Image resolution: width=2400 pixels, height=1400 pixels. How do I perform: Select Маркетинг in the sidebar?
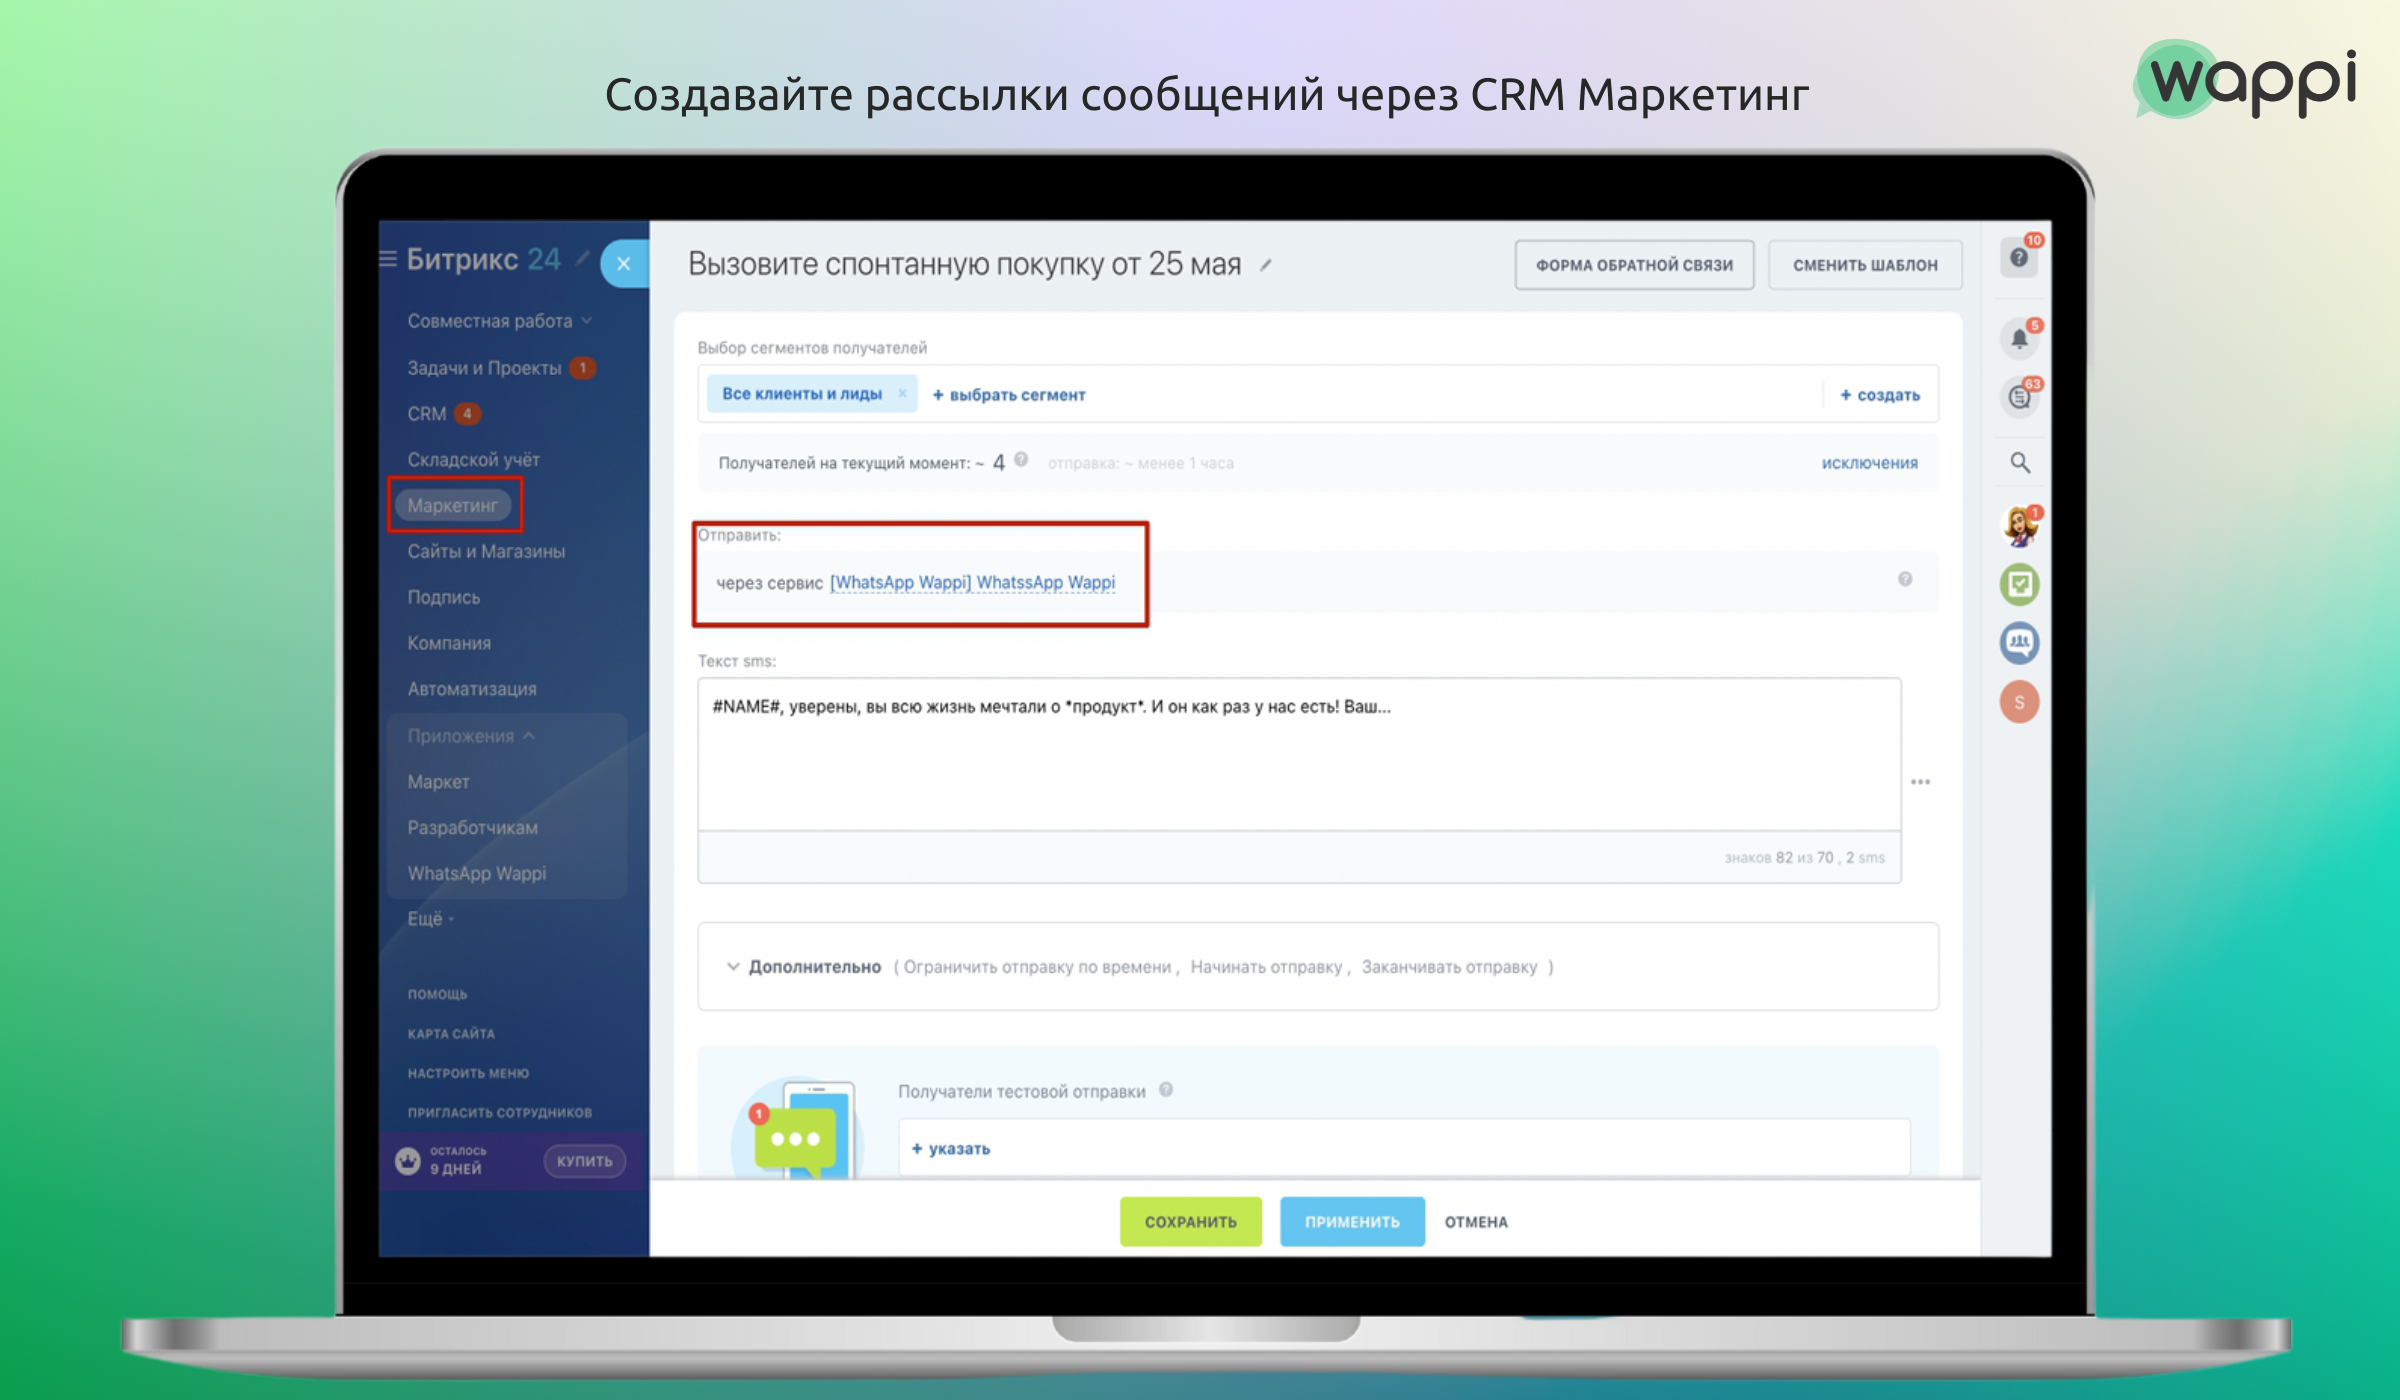(x=455, y=505)
